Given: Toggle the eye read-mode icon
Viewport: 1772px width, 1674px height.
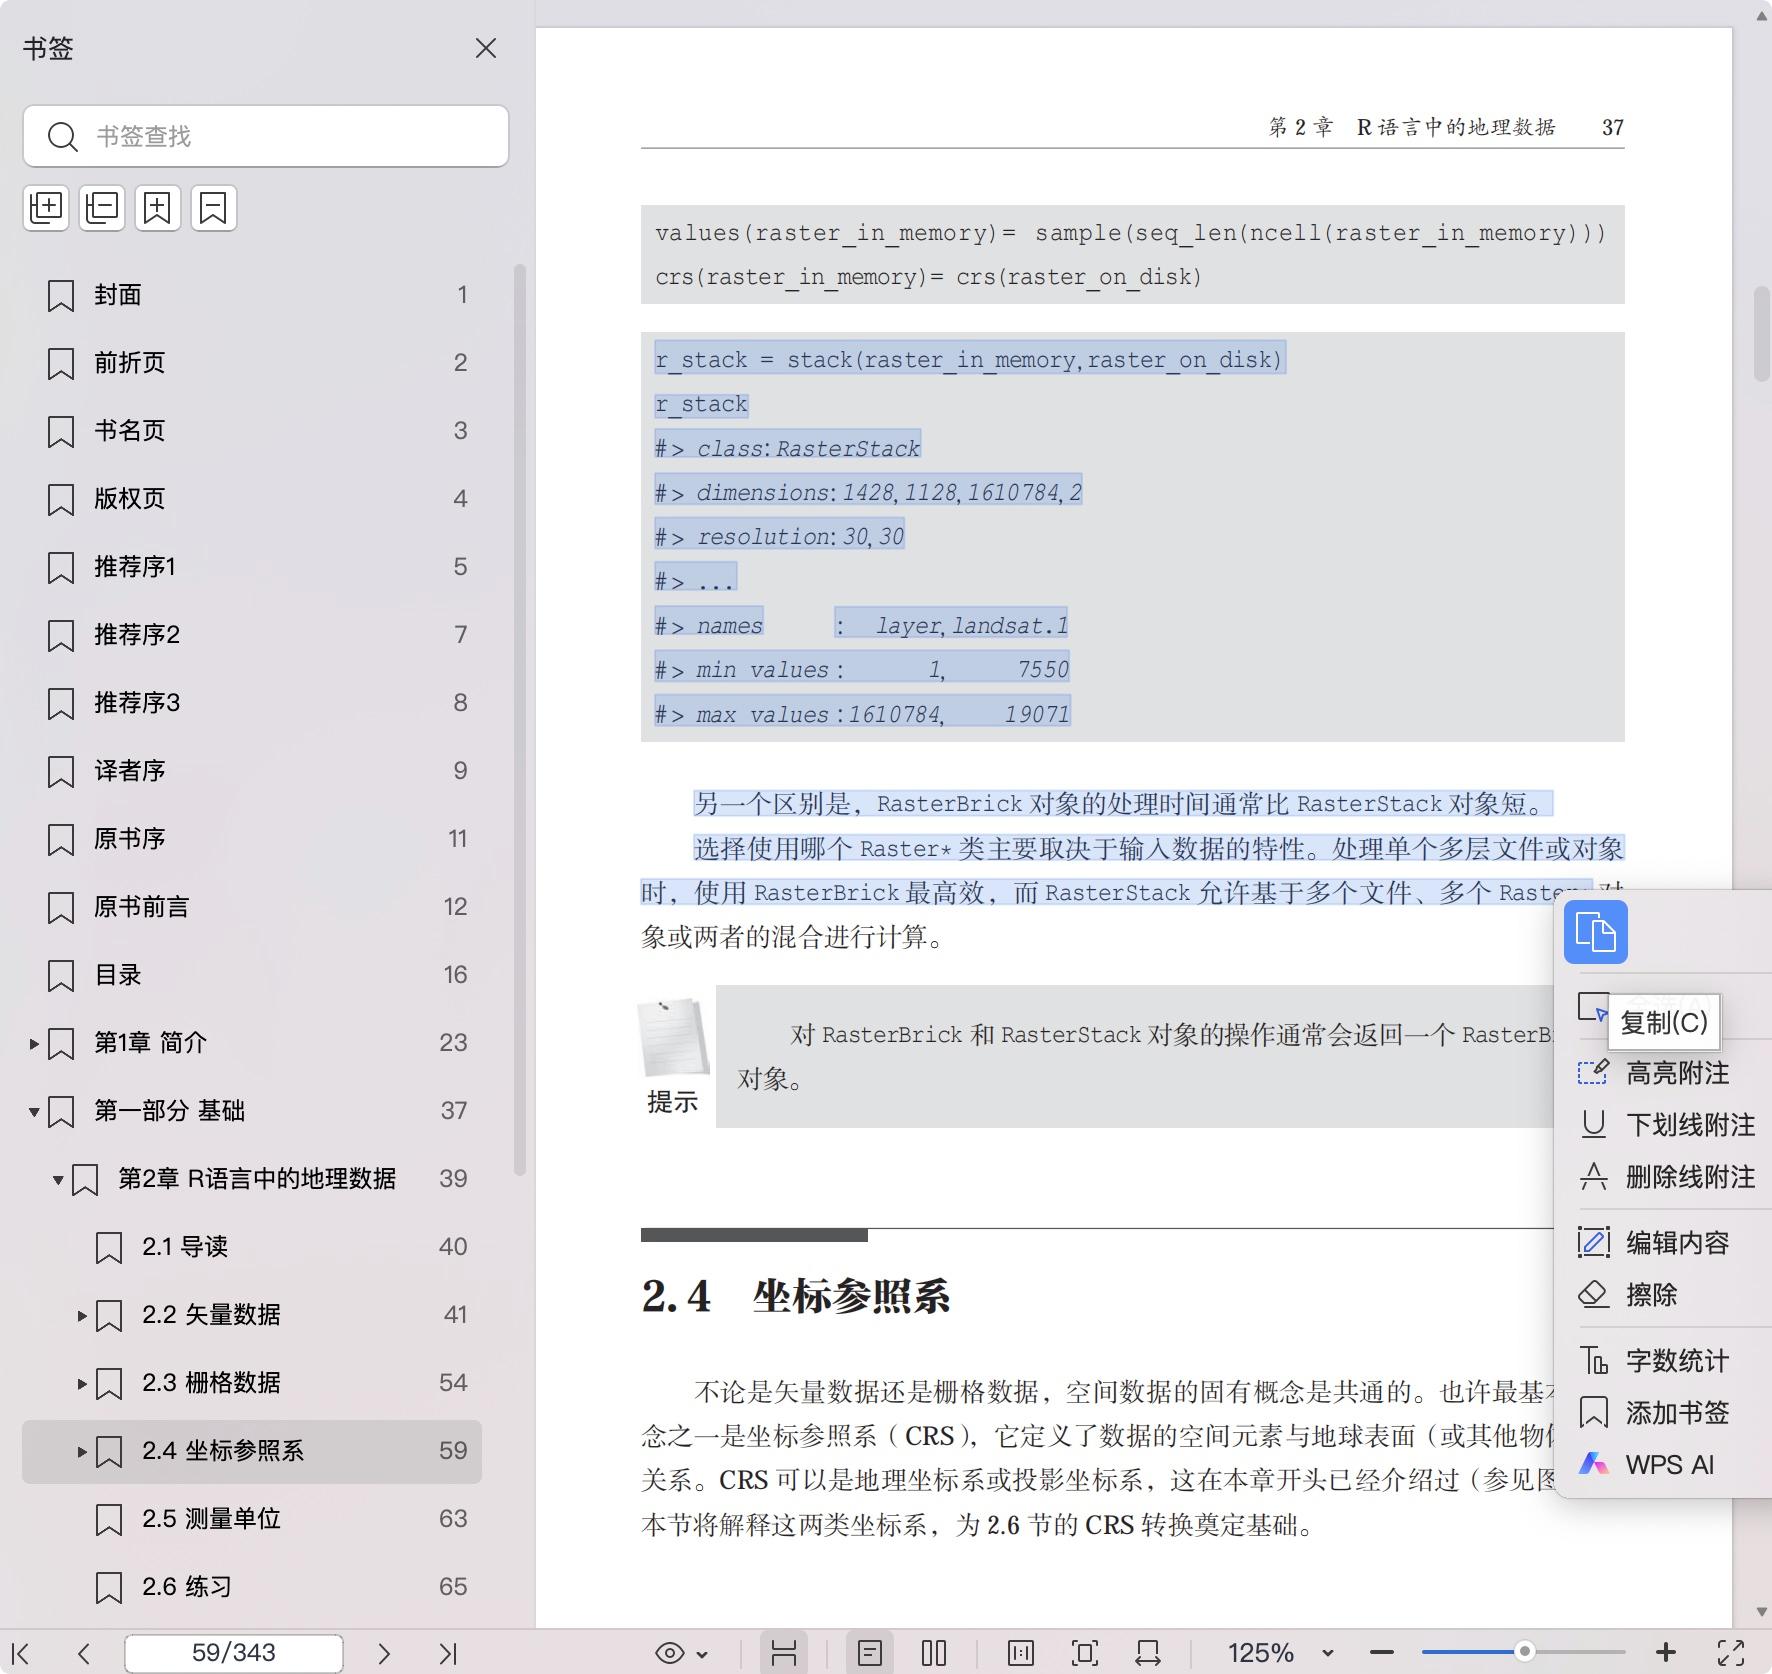Looking at the screenshot, I should (x=671, y=1653).
